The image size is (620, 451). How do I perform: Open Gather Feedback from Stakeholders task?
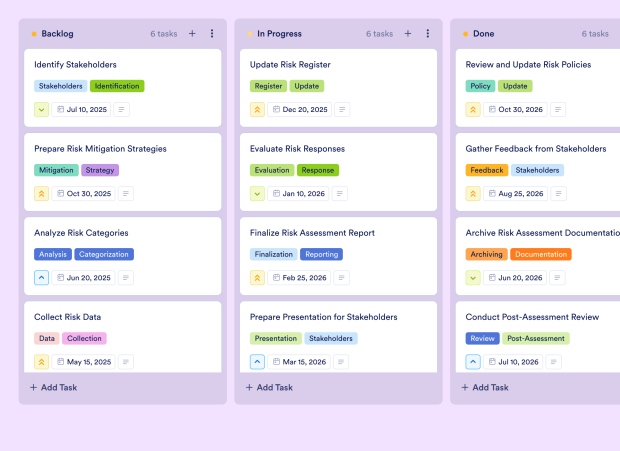[536, 149]
